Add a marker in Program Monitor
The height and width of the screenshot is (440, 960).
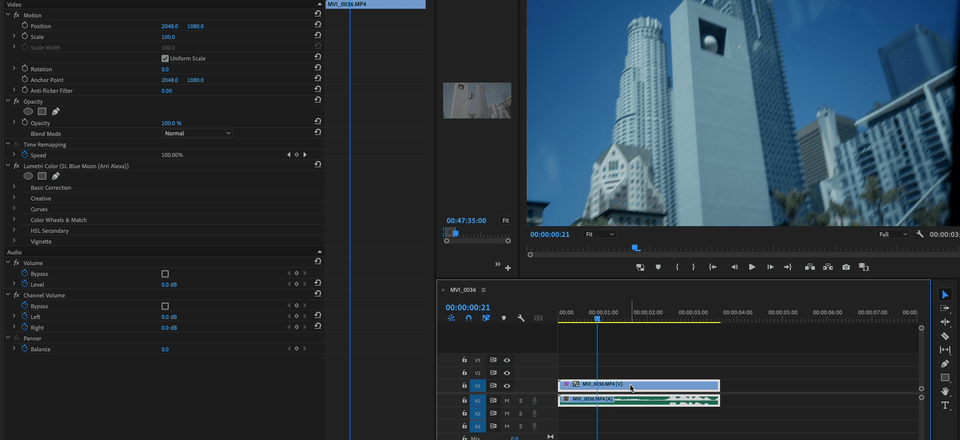click(658, 267)
